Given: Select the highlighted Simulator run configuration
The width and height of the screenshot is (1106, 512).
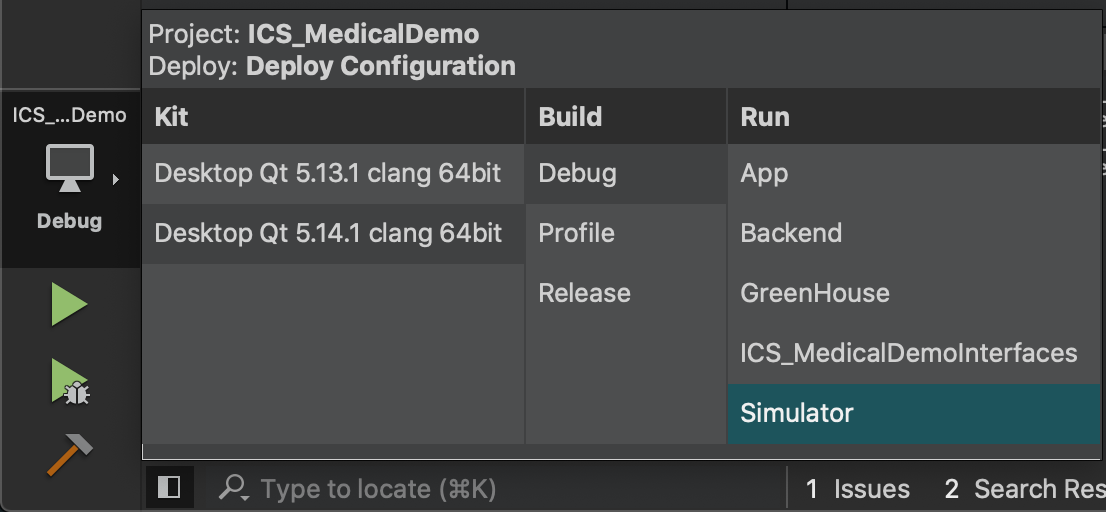Looking at the screenshot, I should click(913, 413).
